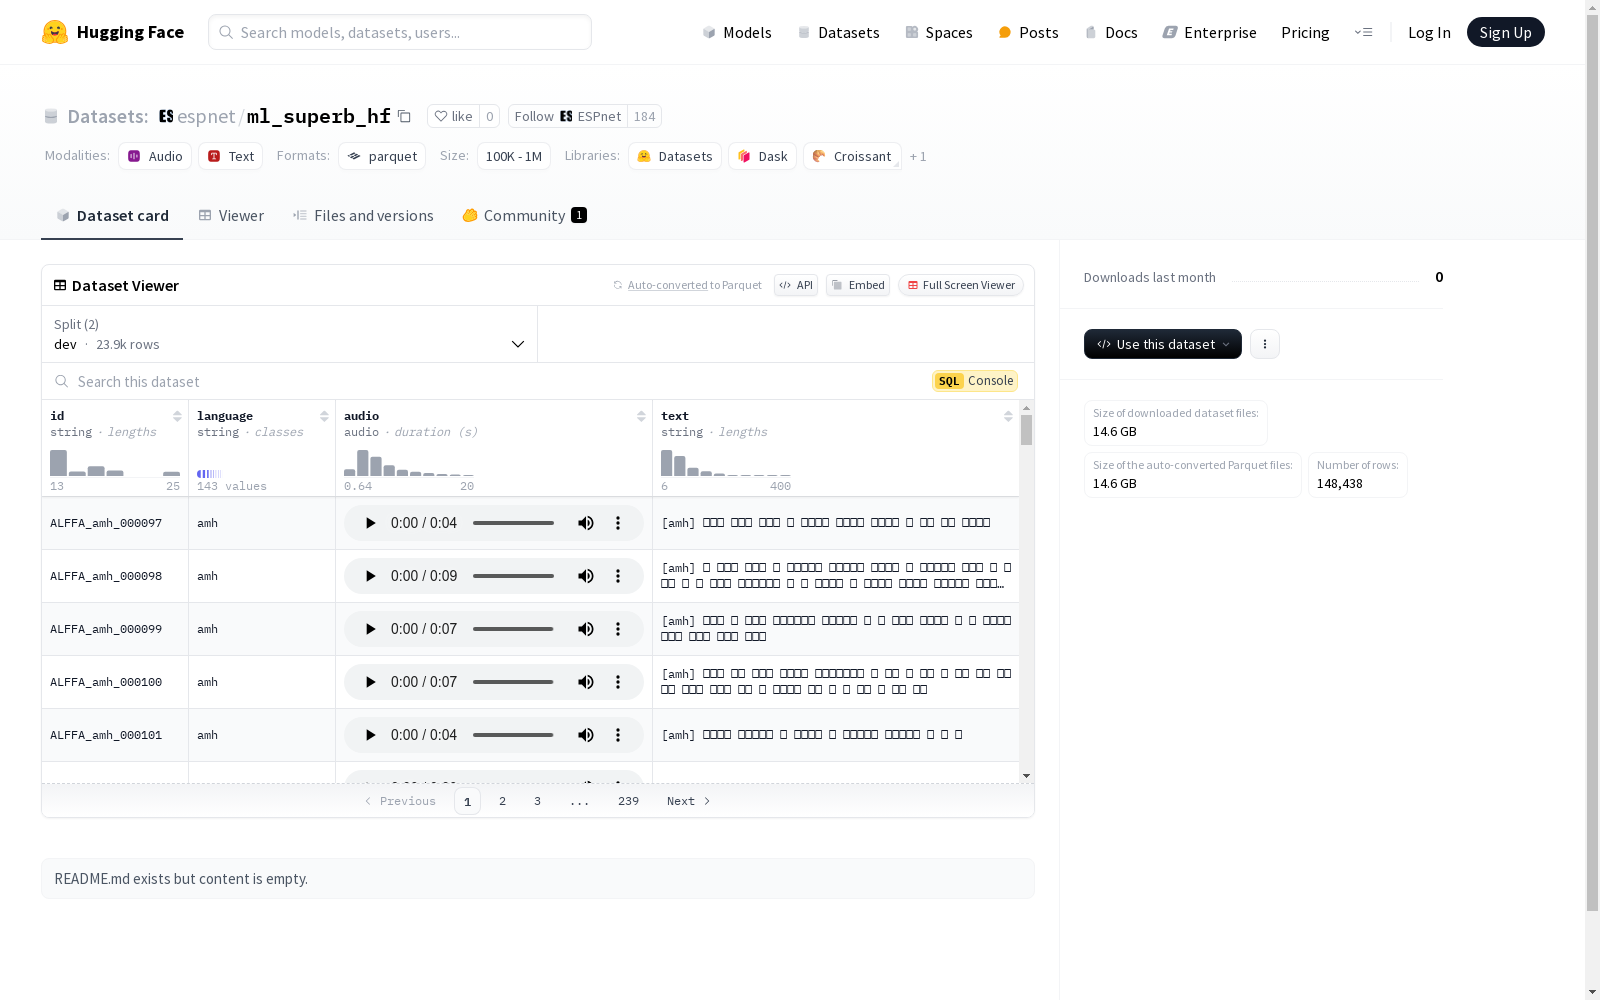Jump to page 239 of viewer

pos(628,801)
